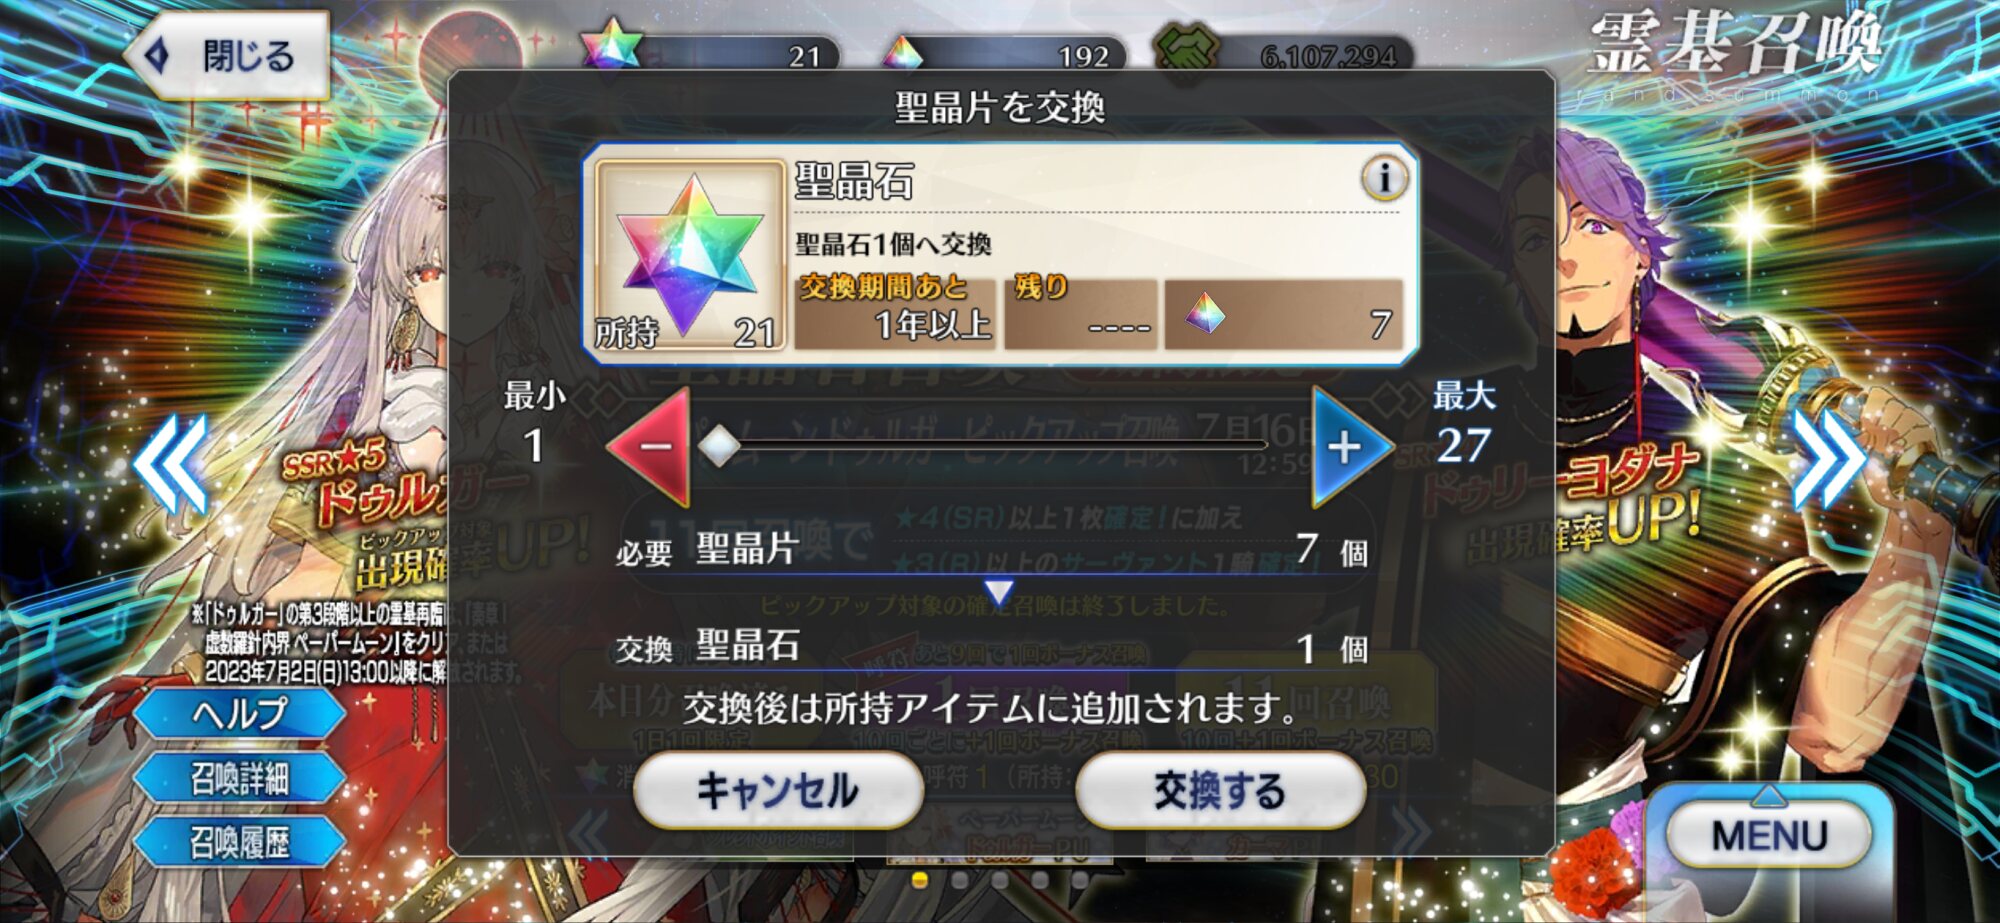Go to next banner with right chevrons
The width and height of the screenshot is (2000, 923).
click(1828, 458)
